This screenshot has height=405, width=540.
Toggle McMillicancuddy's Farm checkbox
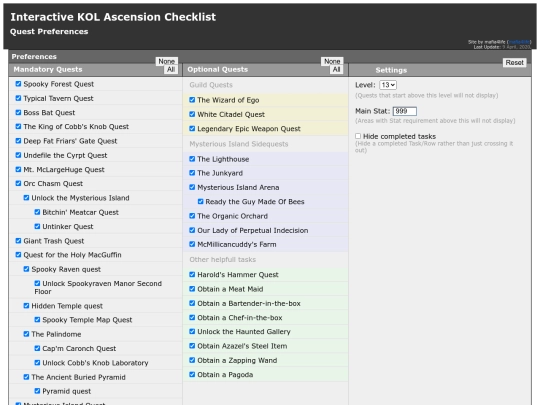[x=192, y=244]
